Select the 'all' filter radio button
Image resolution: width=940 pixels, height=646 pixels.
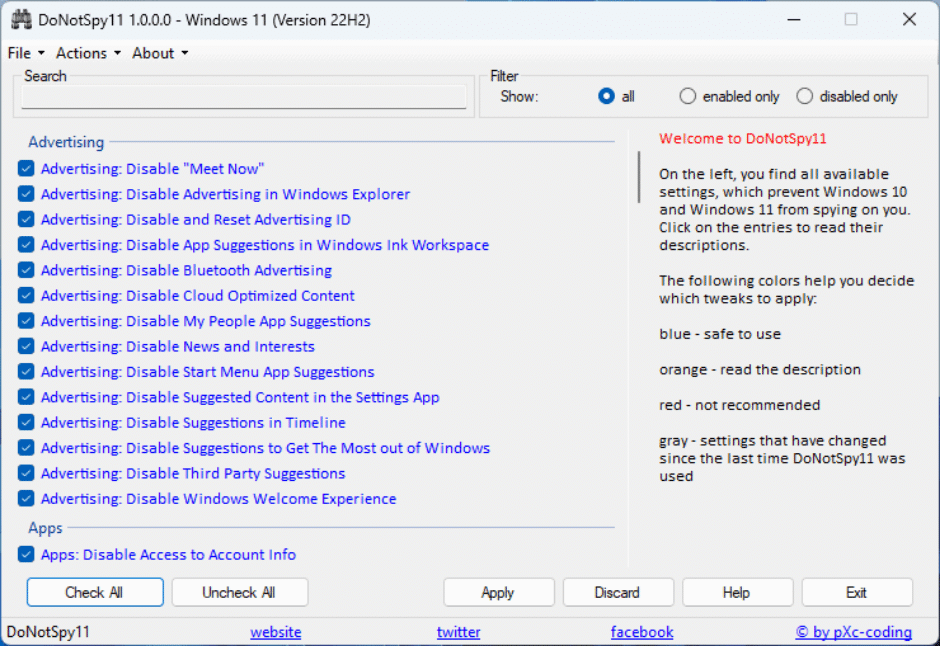point(606,96)
